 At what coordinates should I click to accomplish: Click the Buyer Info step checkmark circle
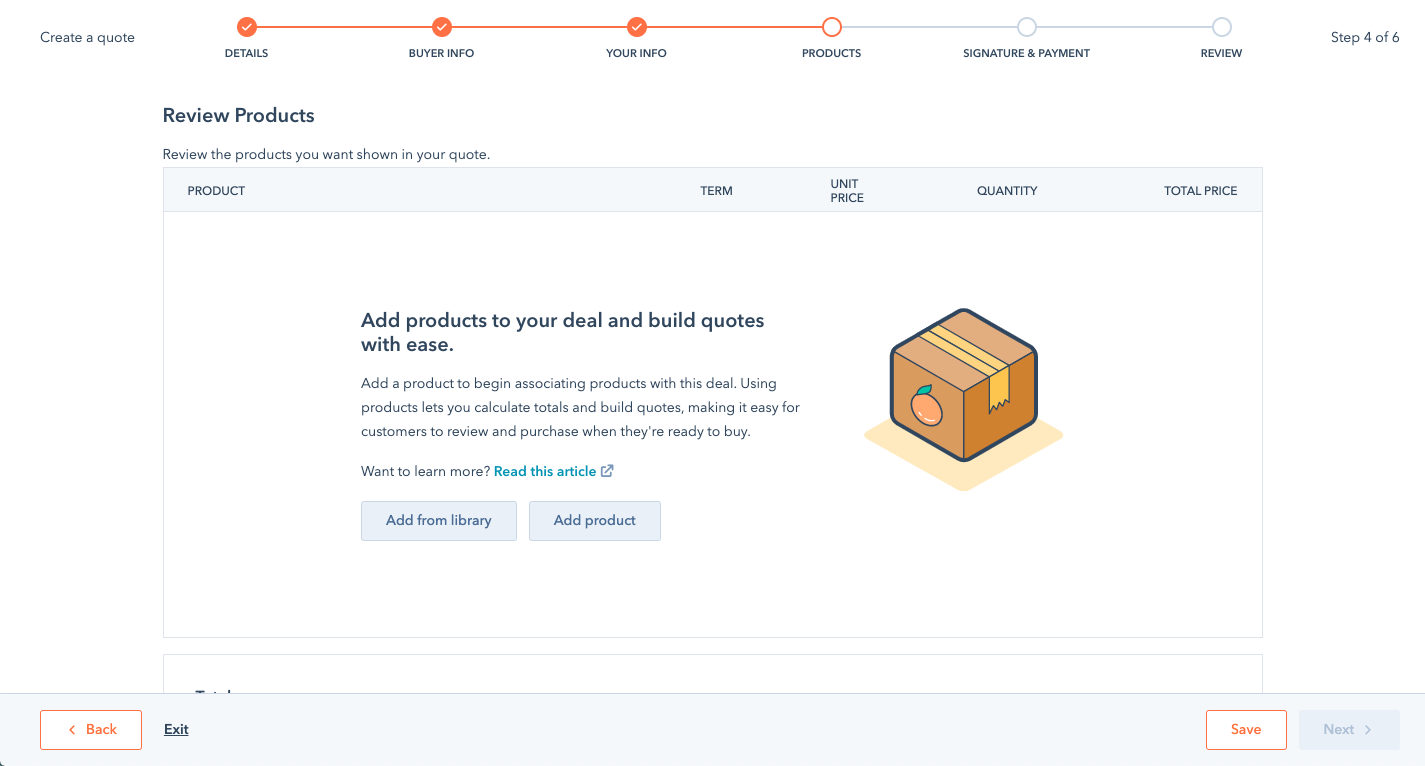pyautogui.click(x=442, y=27)
